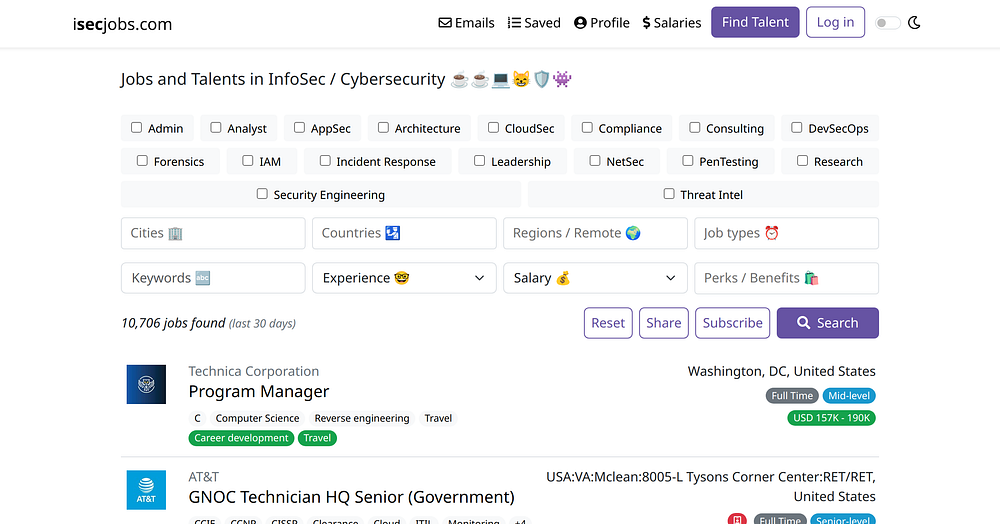Viewport: 1000px width, 524px height.
Task: Focus the Keywords input field
Action: pos(213,278)
